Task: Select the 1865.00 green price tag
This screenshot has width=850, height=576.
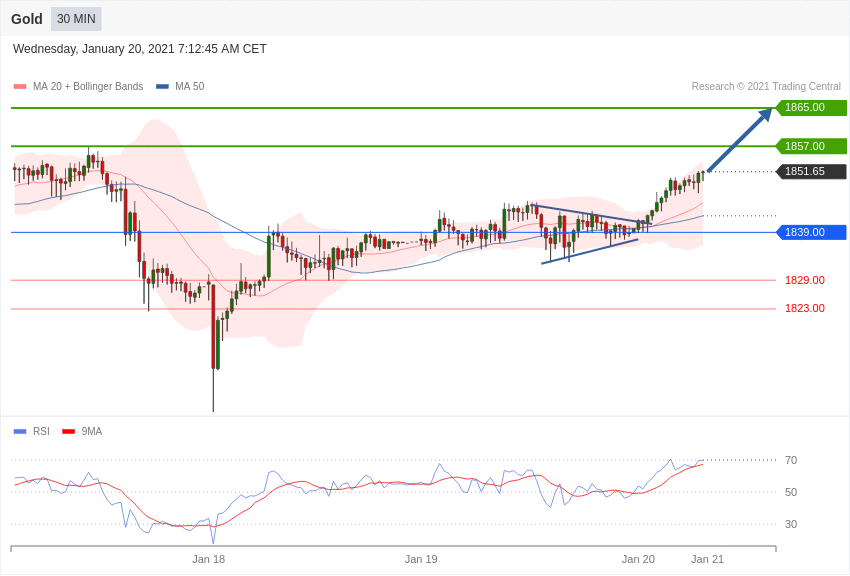Action: pos(811,107)
